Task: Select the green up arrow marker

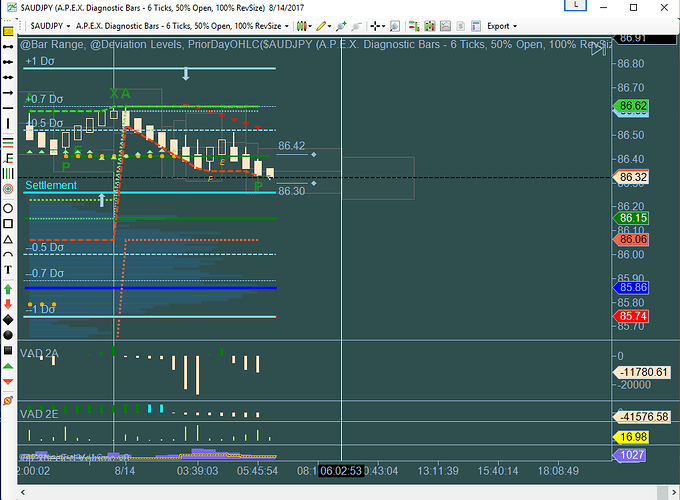Action: click(x=8, y=288)
